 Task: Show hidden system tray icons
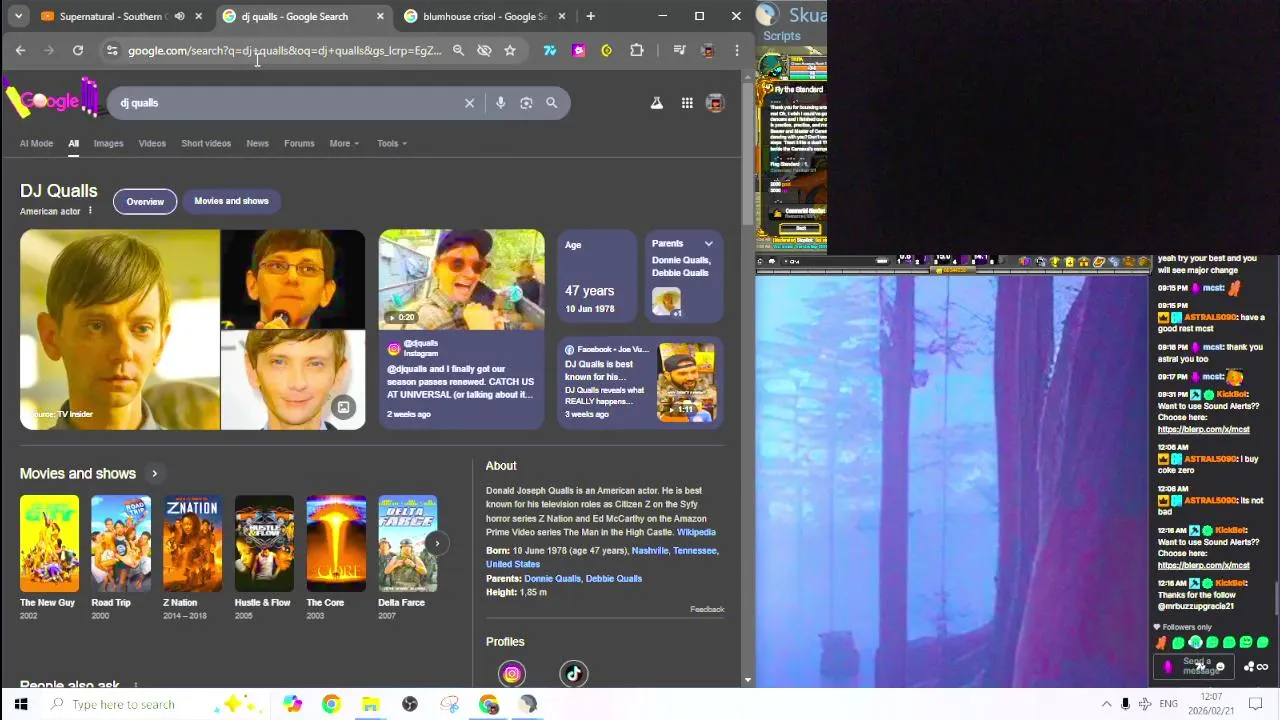pyautogui.click(x=1106, y=704)
